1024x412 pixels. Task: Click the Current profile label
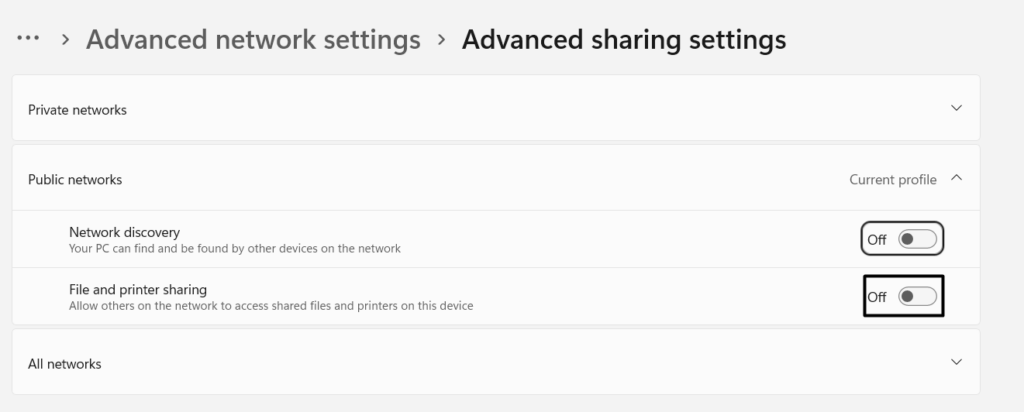(892, 180)
